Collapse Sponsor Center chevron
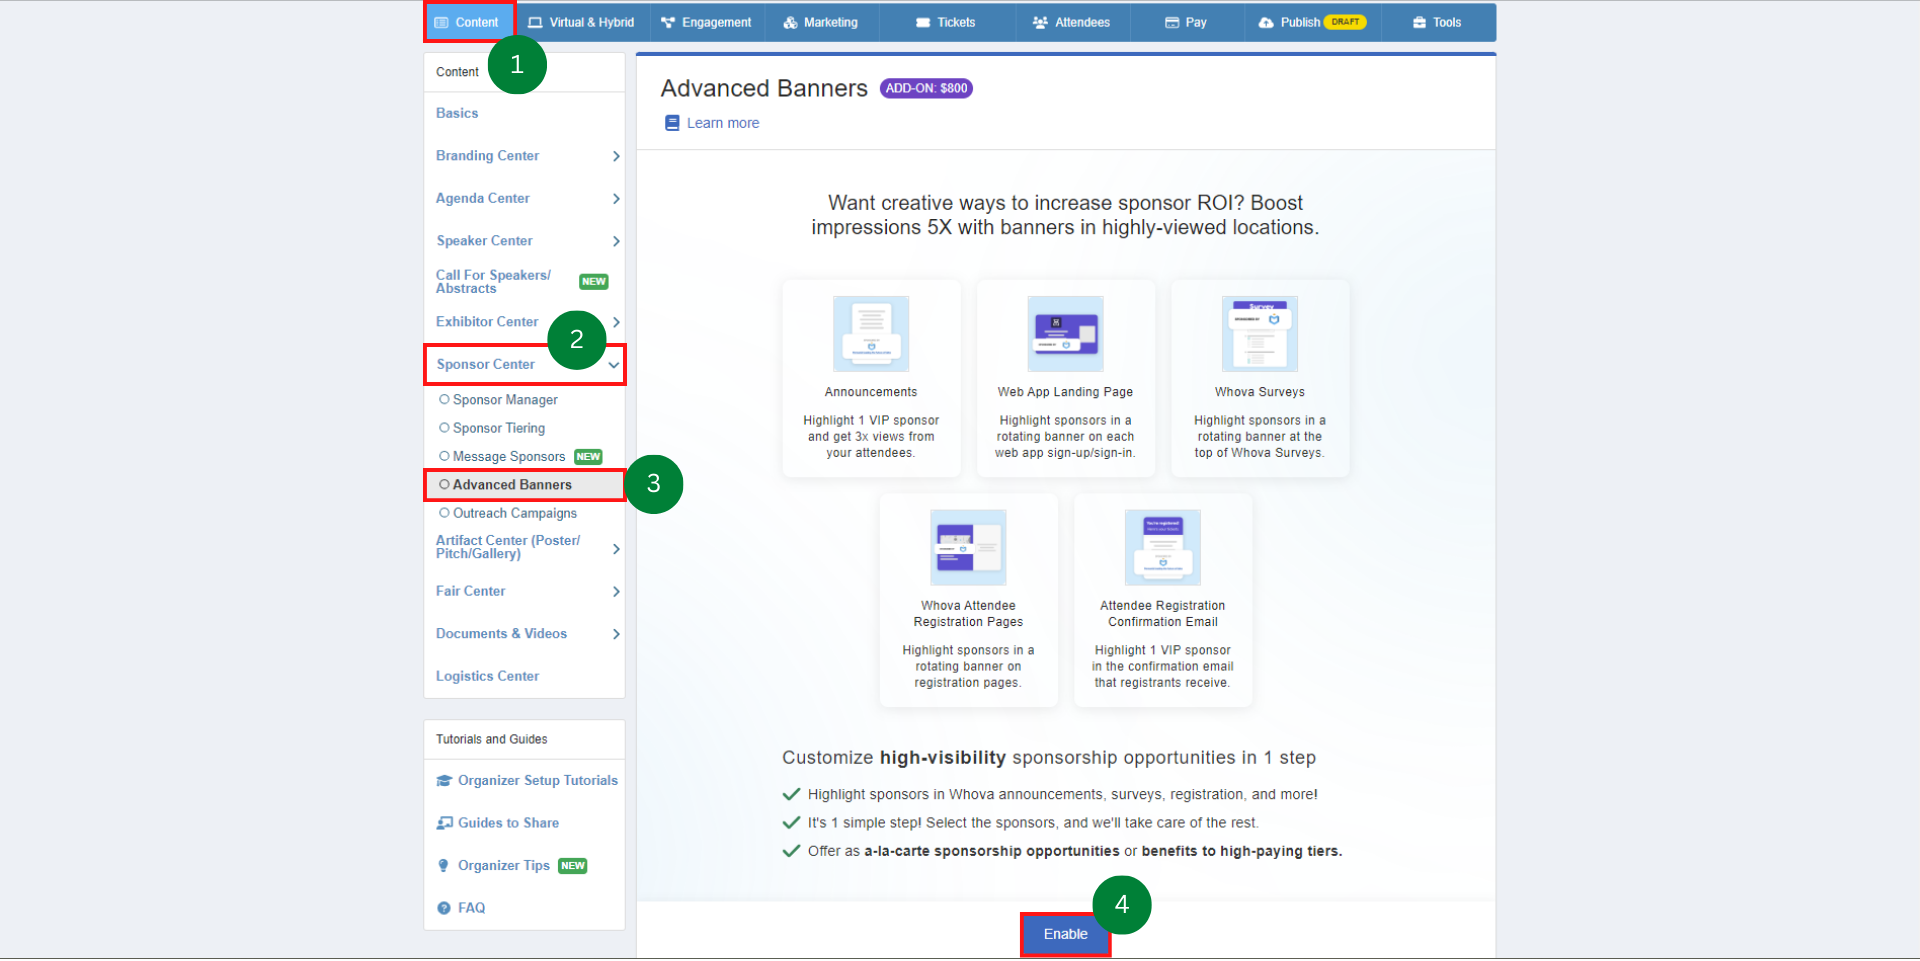Image resolution: width=1920 pixels, height=961 pixels. click(x=614, y=365)
